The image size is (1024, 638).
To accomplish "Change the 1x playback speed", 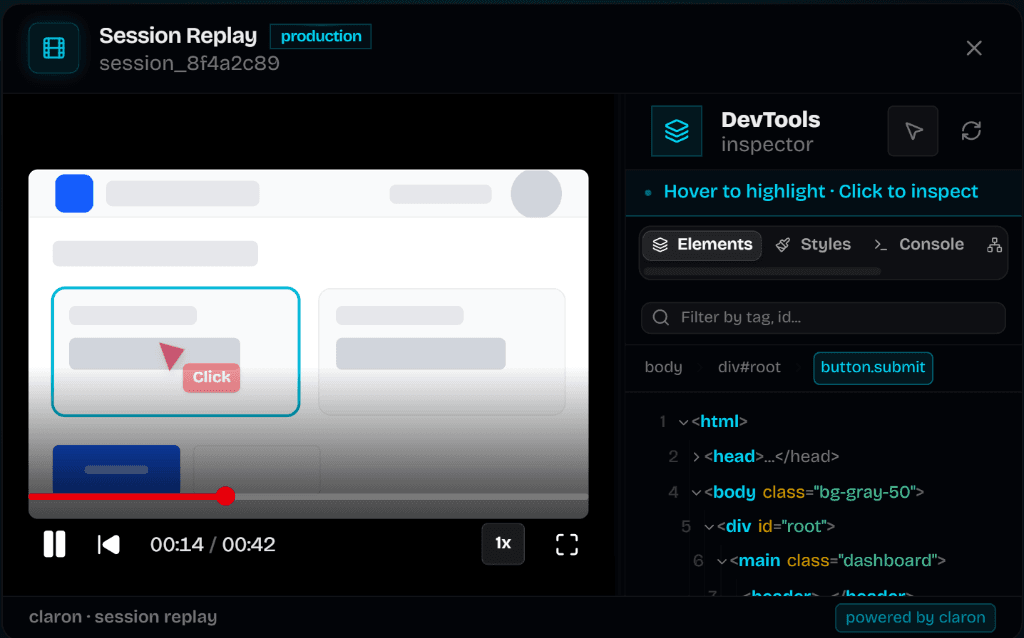I will pos(503,543).
